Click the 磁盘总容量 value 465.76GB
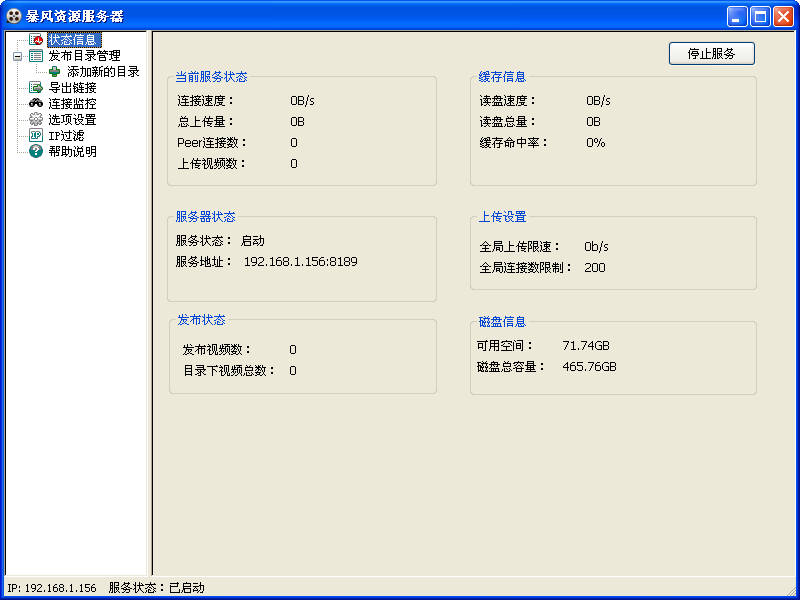This screenshot has width=800, height=600. coord(589,367)
